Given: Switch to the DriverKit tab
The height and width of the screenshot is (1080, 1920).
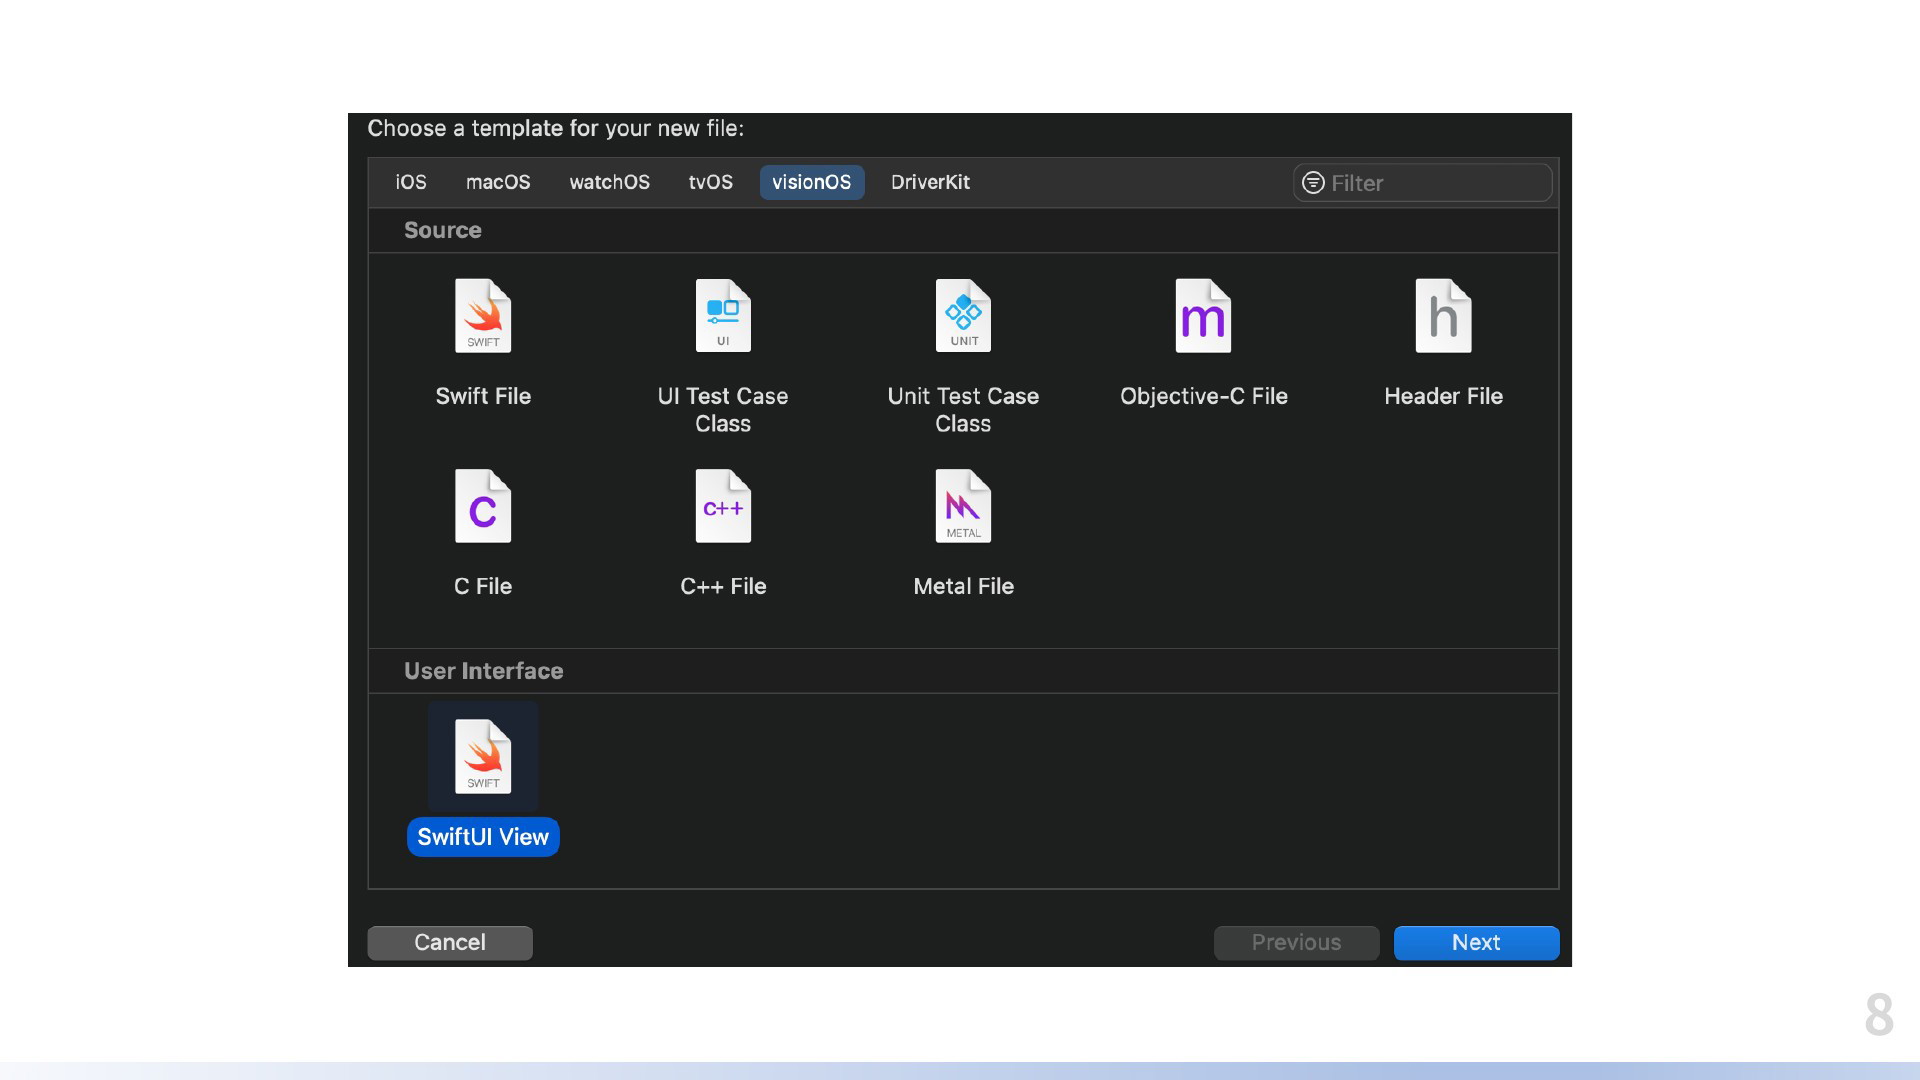Looking at the screenshot, I should coord(930,182).
